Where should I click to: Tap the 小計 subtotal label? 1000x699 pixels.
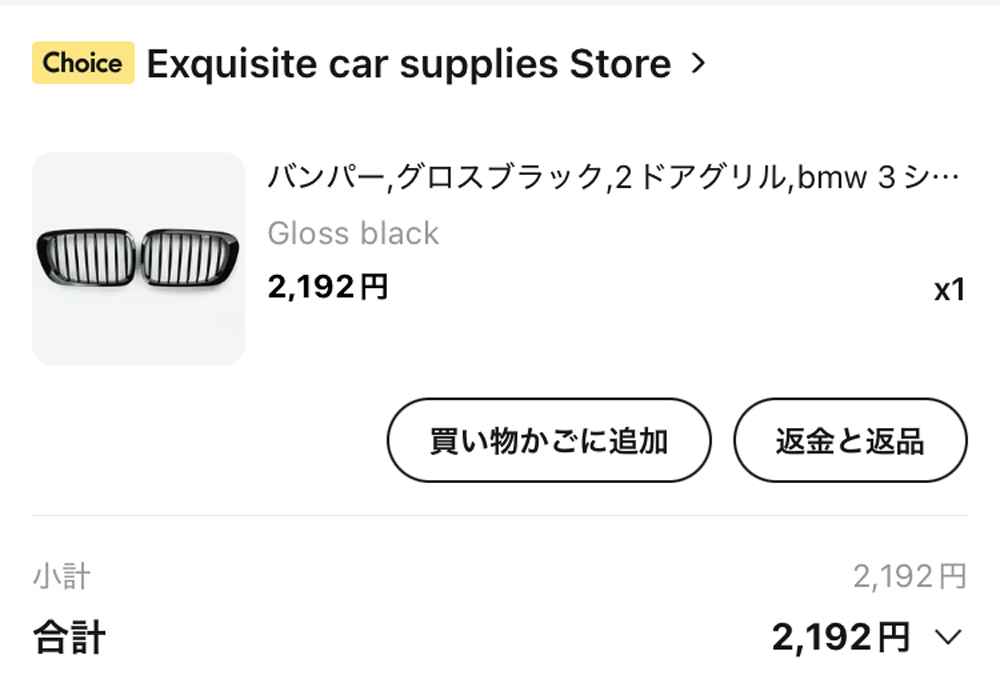[x=61, y=576]
